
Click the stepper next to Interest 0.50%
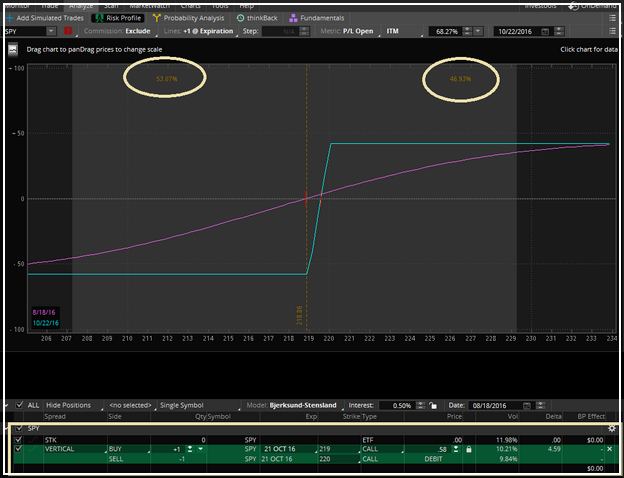(421, 406)
